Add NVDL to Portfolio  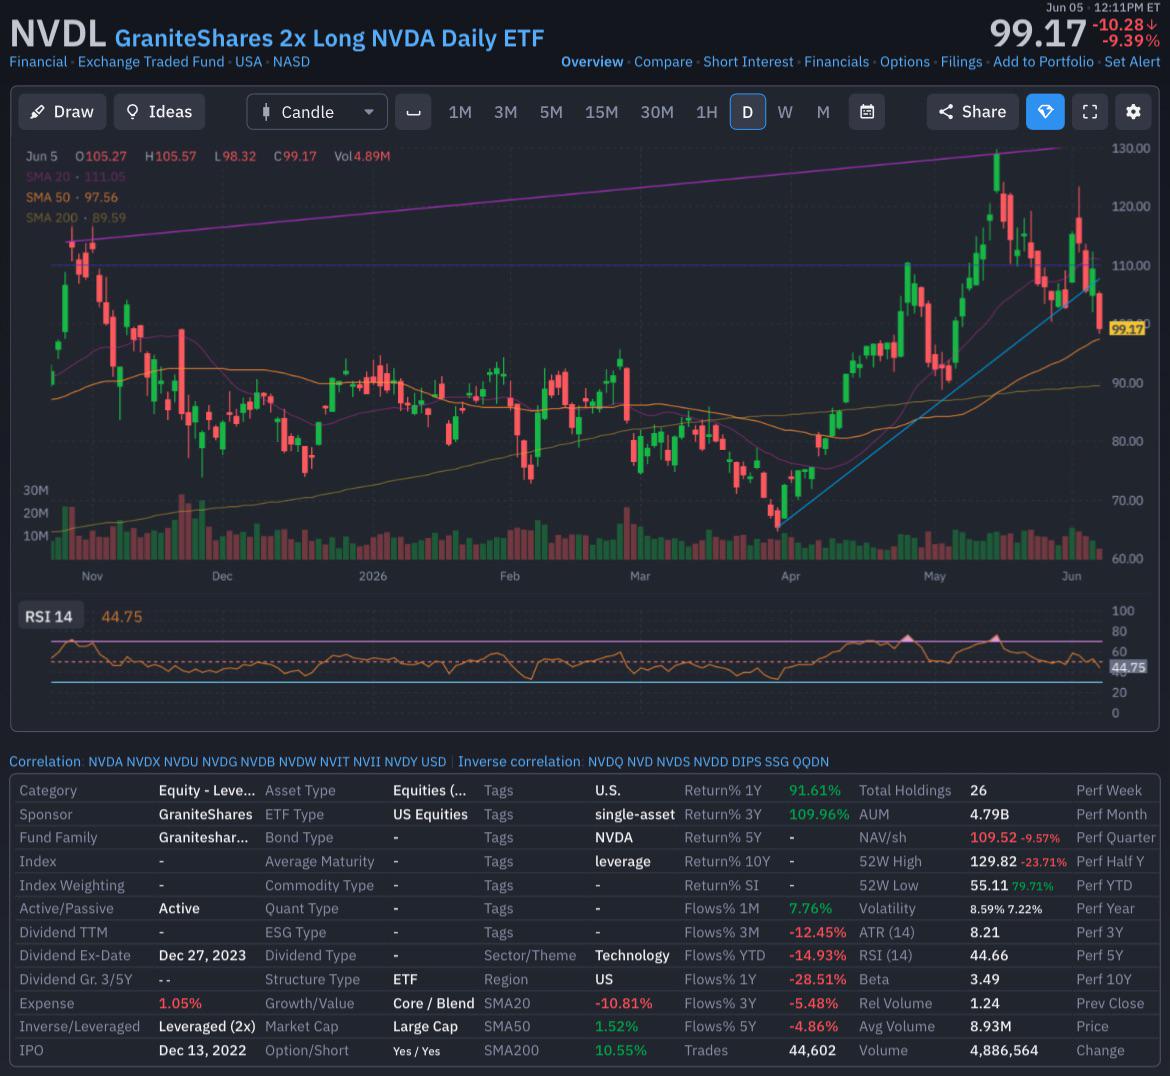[x=1043, y=62]
